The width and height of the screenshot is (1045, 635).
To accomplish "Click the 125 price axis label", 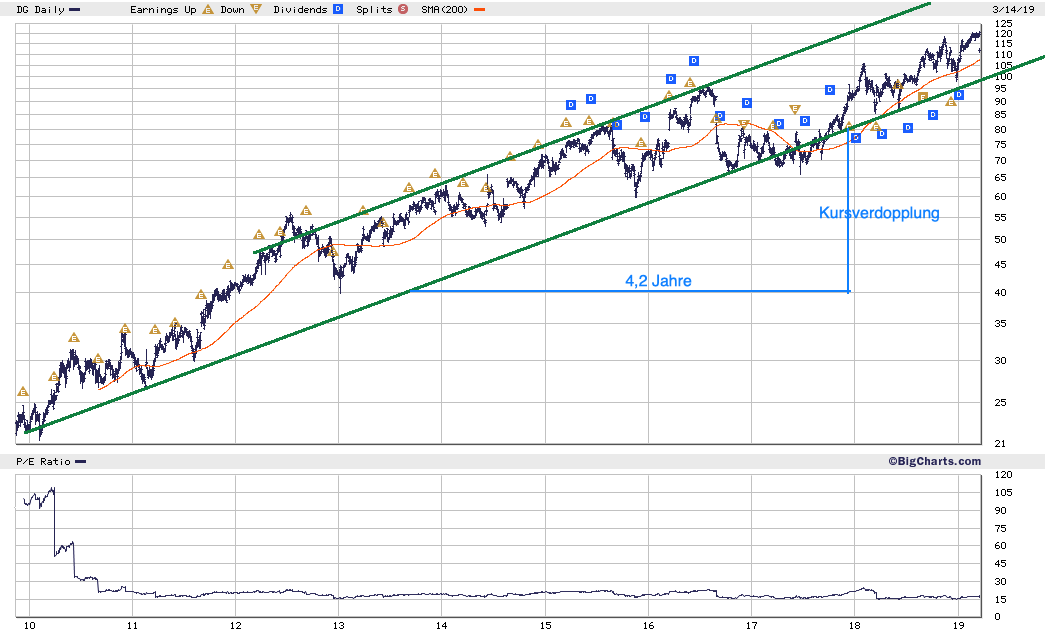I will (1003, 24).
